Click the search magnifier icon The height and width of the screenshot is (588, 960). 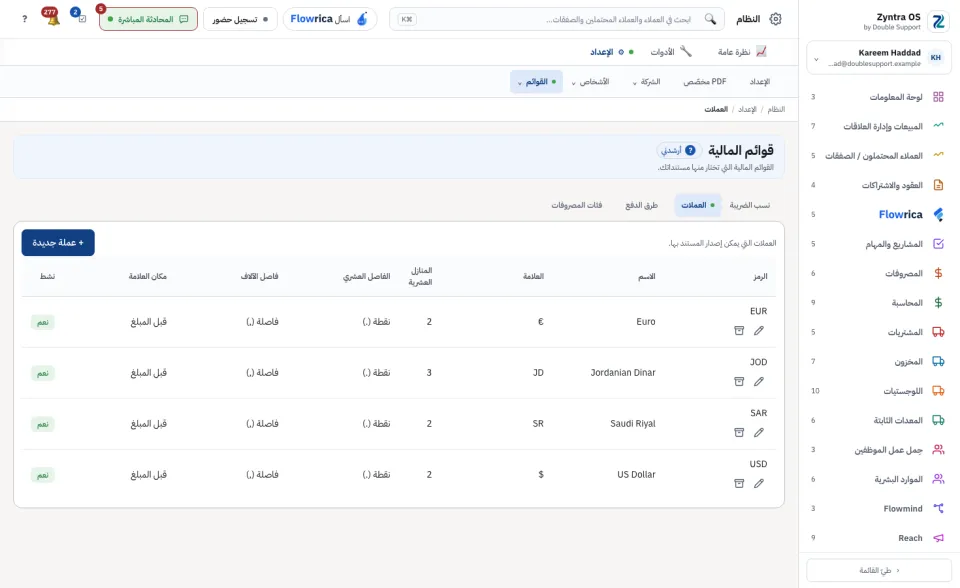click(x=710, y=19)
